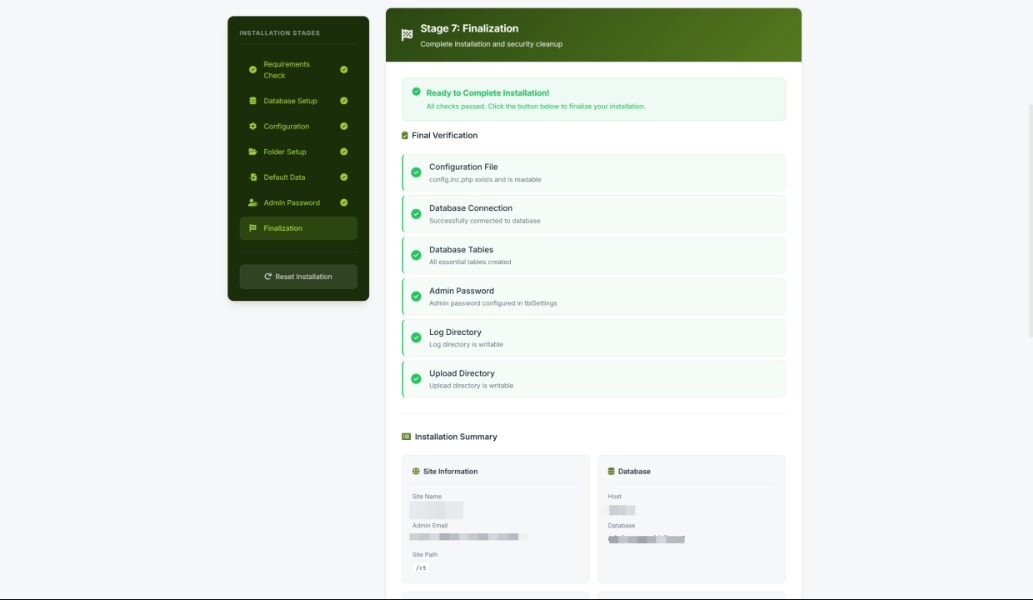Image resolution: width=1033 pixels, height=600 pixels.
Task: Click the Site Information globe icon
Action: [x=416, y=471]
